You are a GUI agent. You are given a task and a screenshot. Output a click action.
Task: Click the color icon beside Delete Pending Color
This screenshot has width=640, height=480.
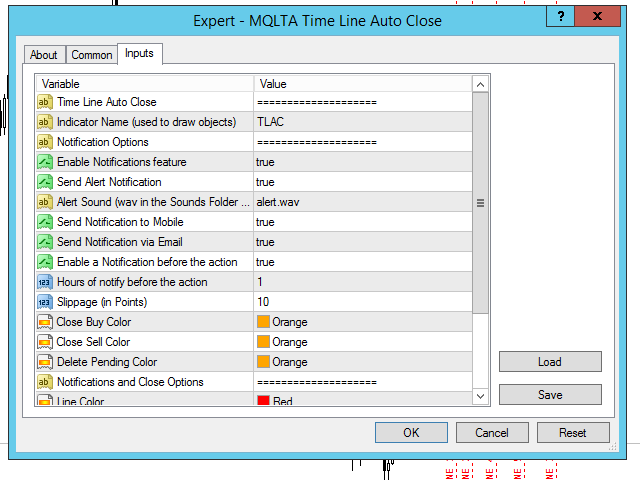click(45, 362)
